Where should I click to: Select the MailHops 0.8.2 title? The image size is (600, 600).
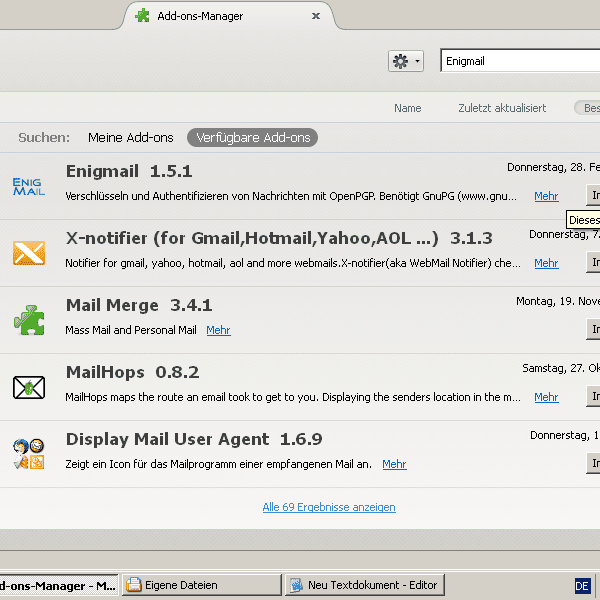[132, 372]
